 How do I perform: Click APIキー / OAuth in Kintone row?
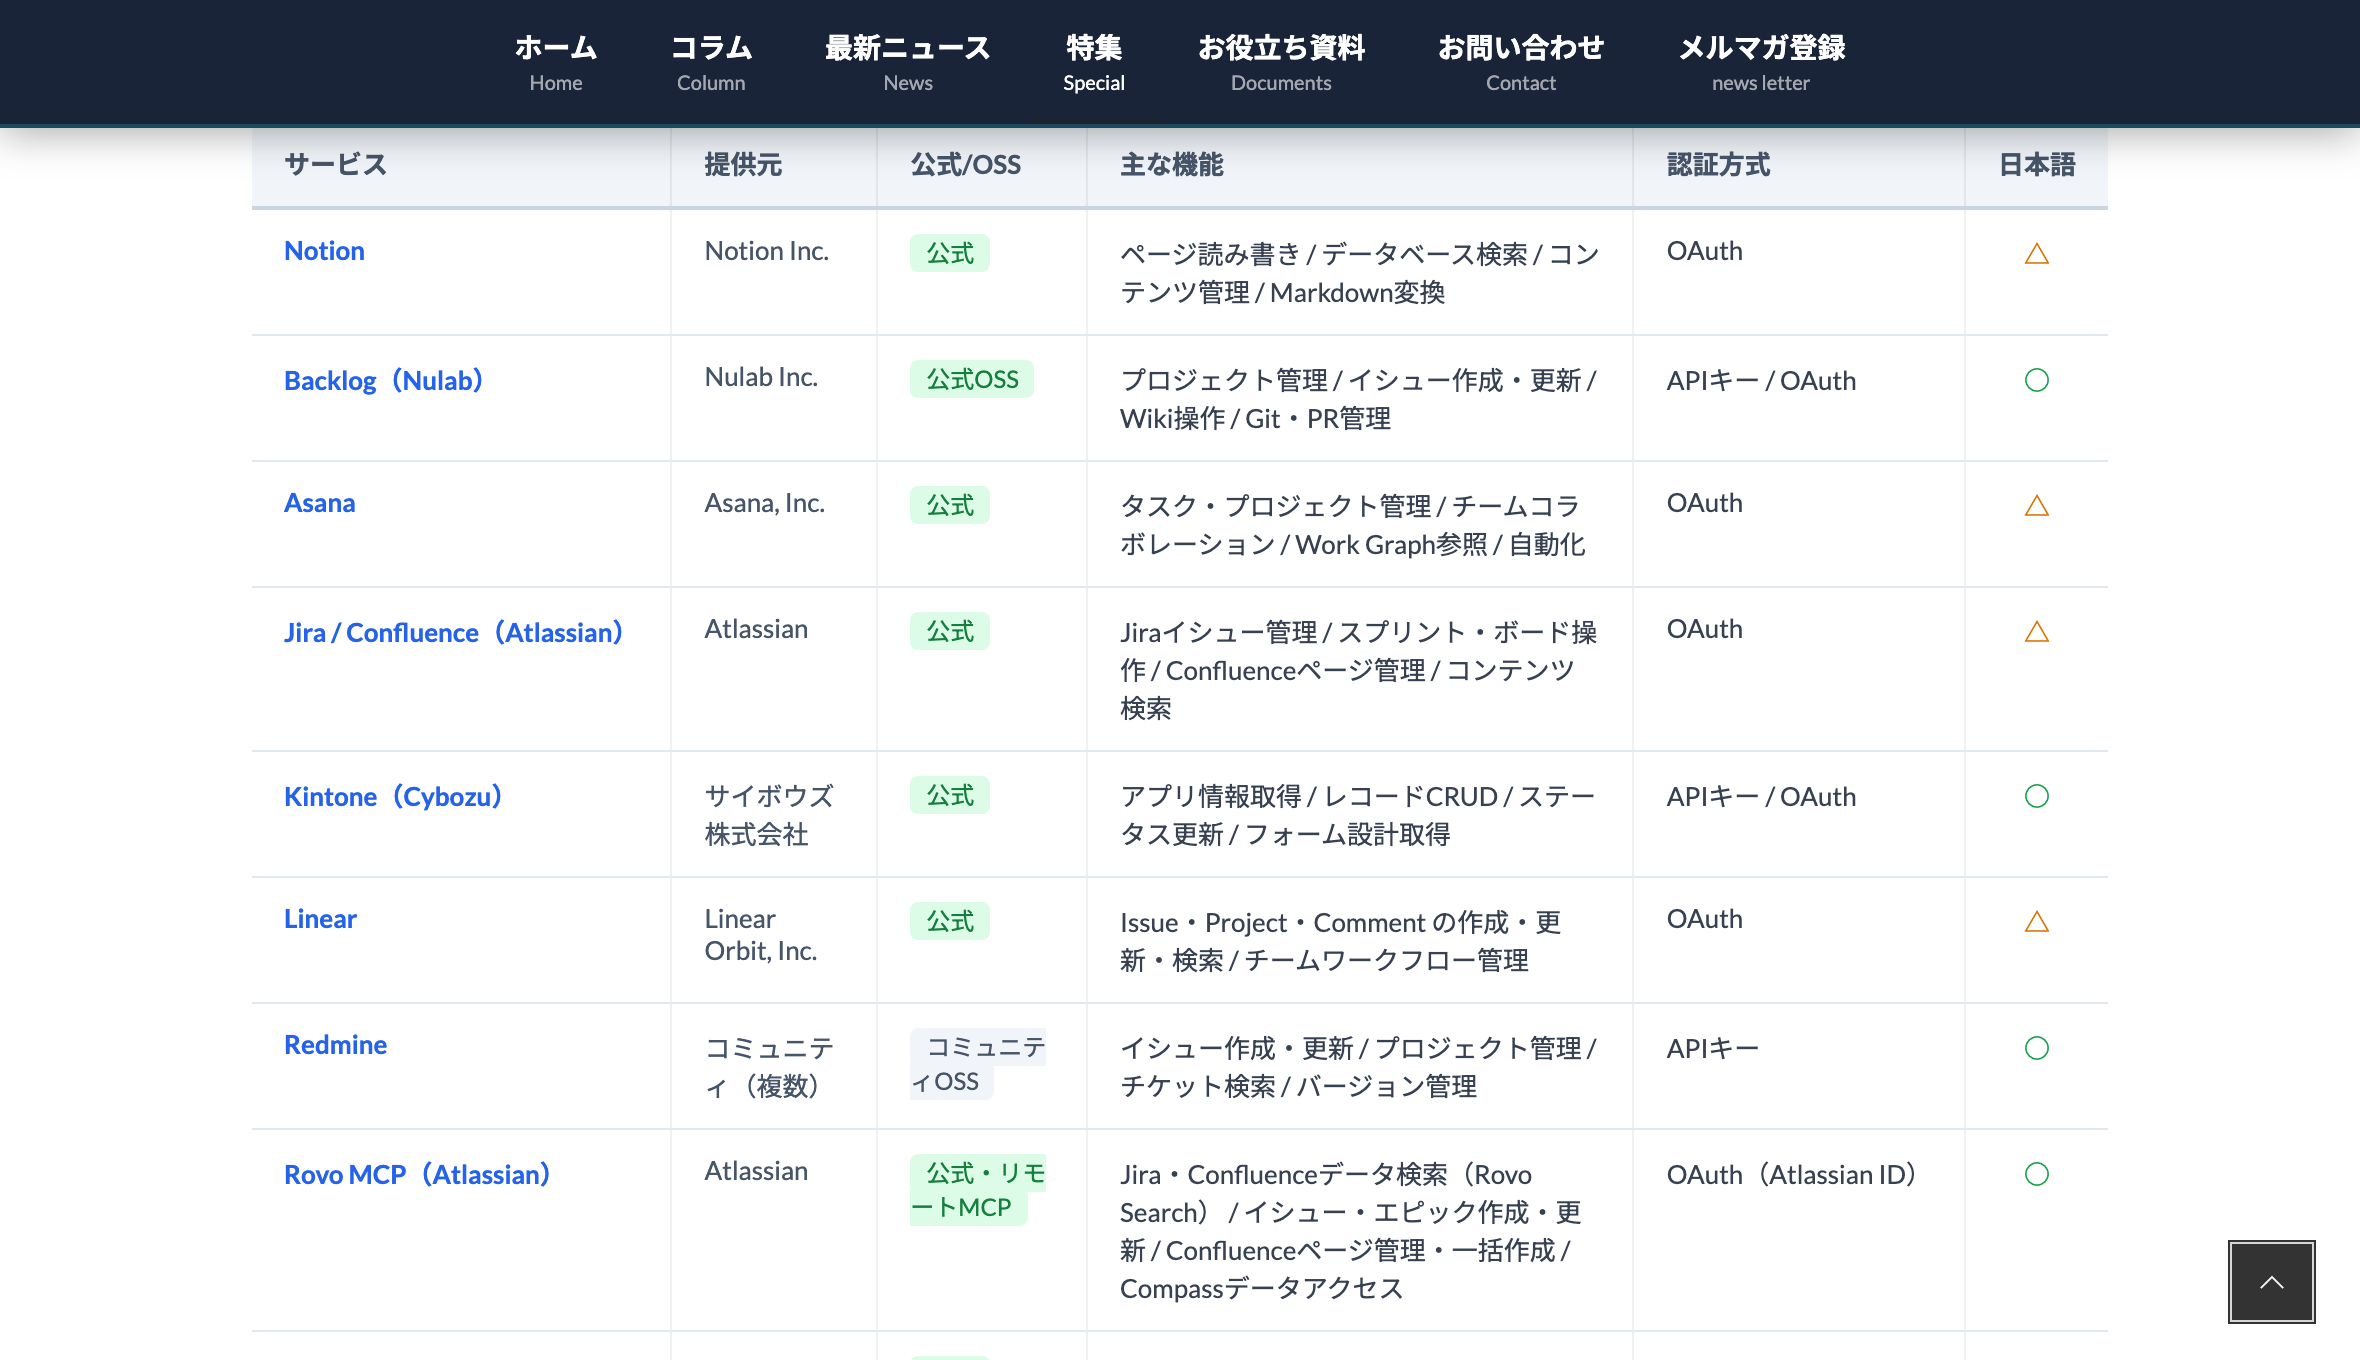[1761, 796]
